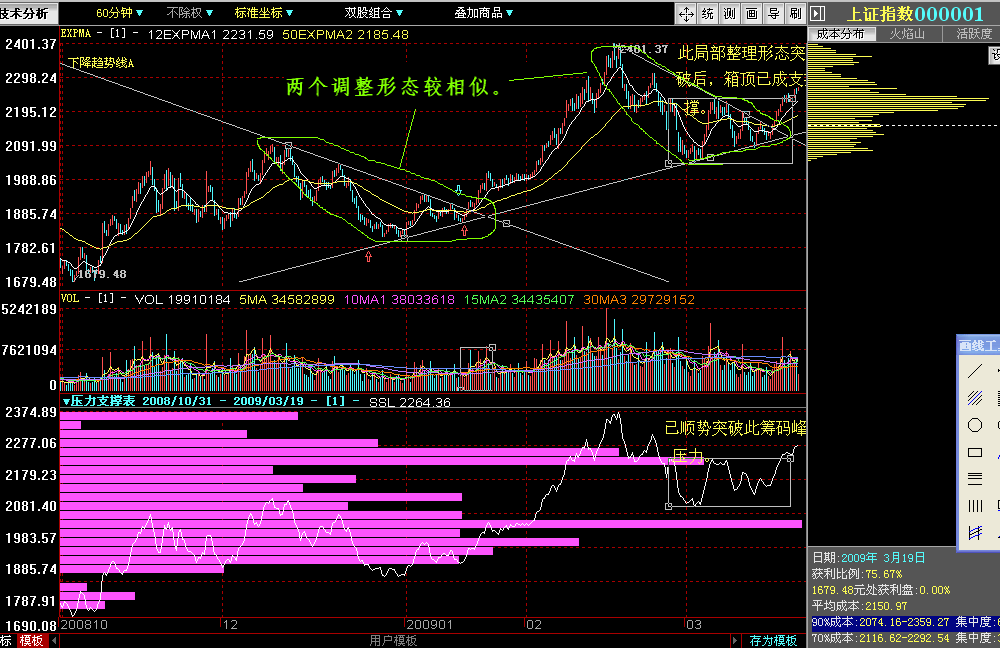Select the horizontal lines drawing tool
The height and width of the screenshot is (648, 1000).
[975, 478]
